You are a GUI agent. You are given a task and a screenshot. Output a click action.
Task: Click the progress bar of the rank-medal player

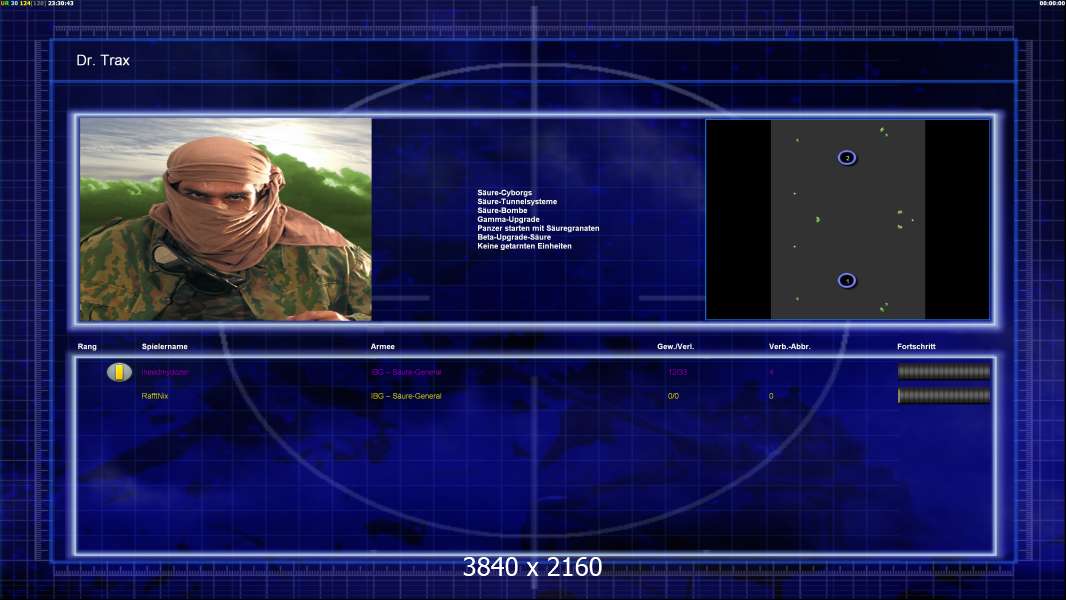pos(944,372)
